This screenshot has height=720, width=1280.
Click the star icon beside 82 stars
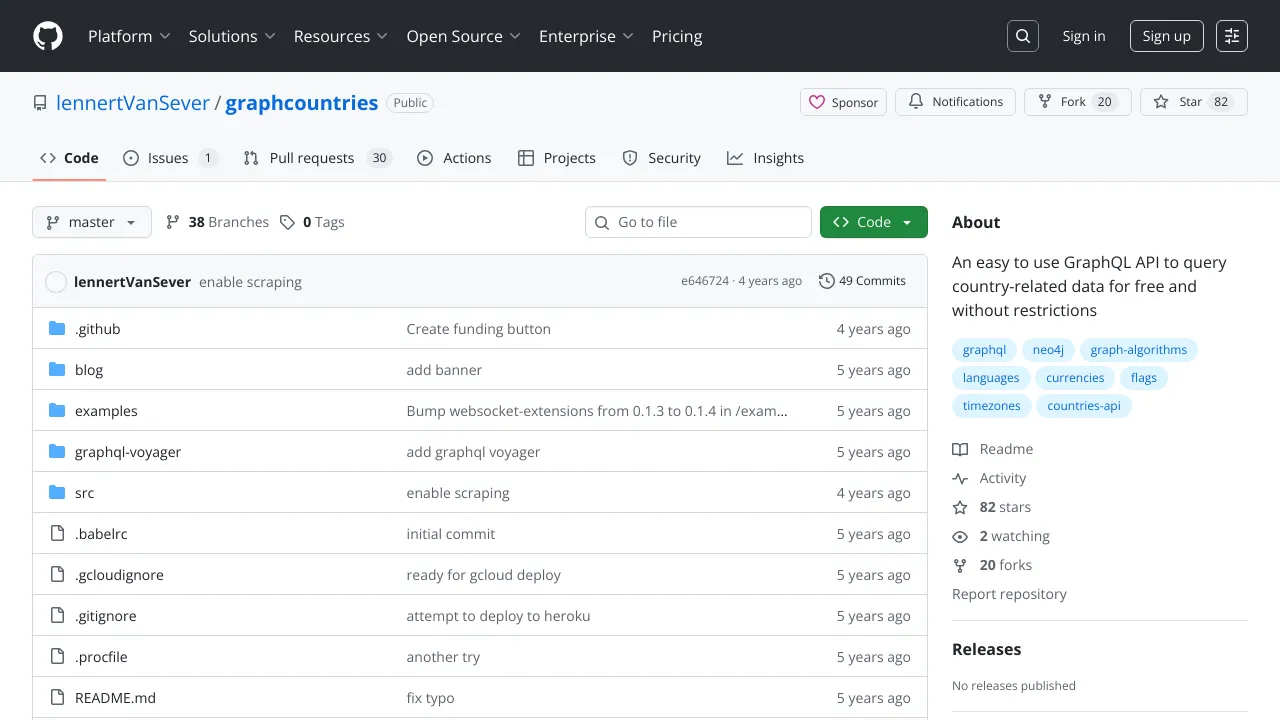click(x=960, y=507)
